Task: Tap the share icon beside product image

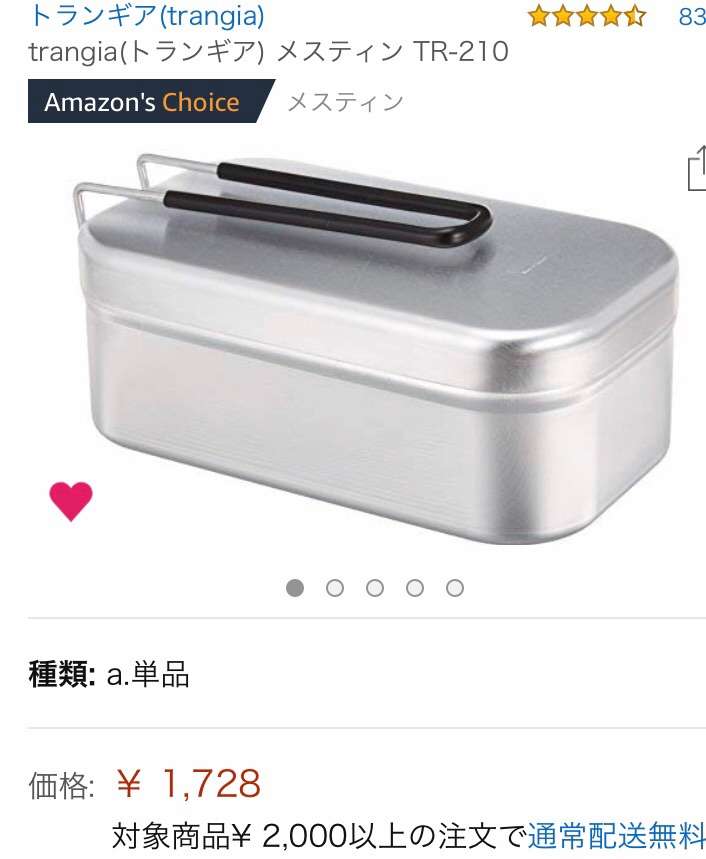Action: (x=697, y=168)
